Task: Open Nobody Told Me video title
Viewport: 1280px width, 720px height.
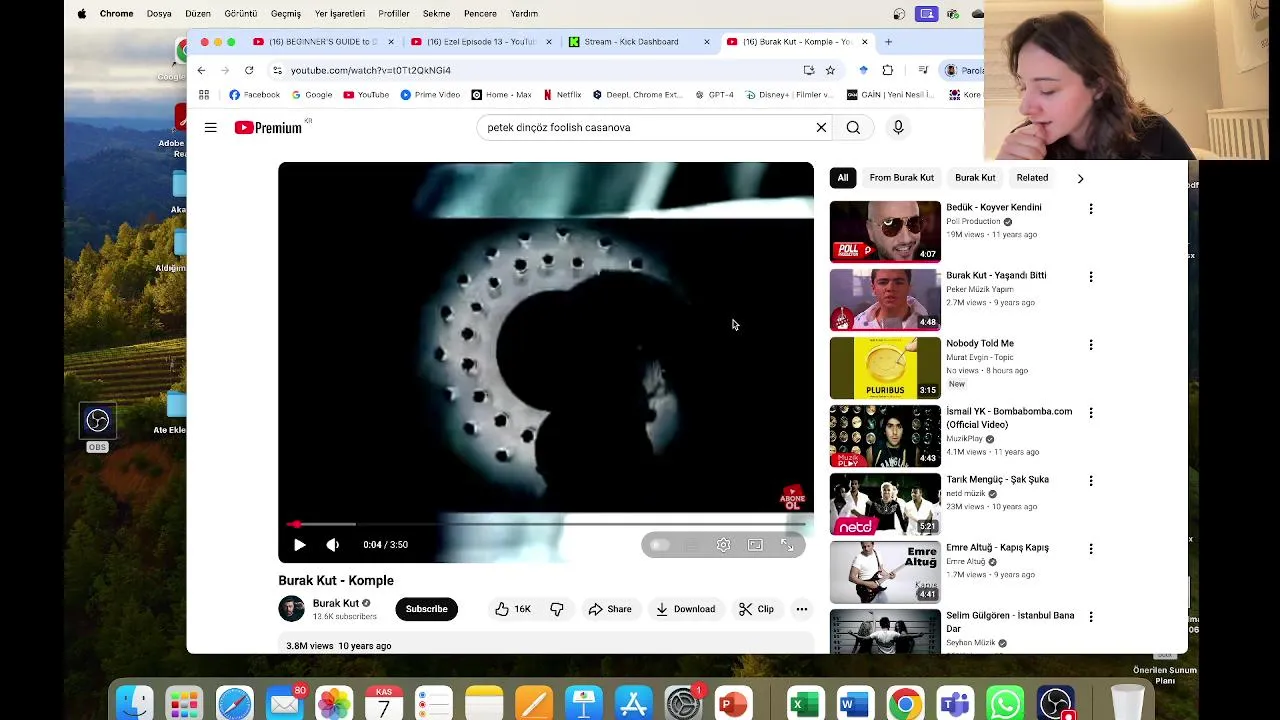Action: point(980,343)
